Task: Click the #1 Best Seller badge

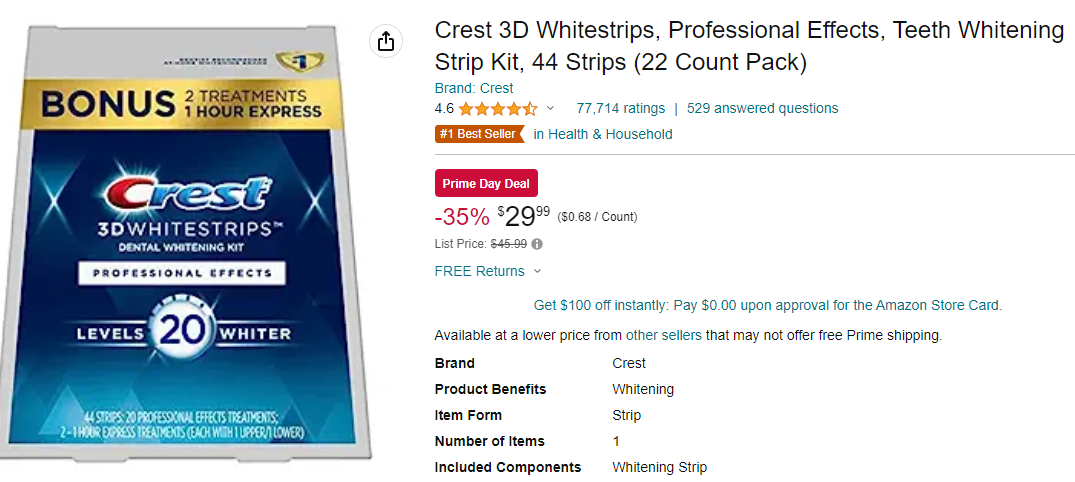Action: [x=479, y=134]
